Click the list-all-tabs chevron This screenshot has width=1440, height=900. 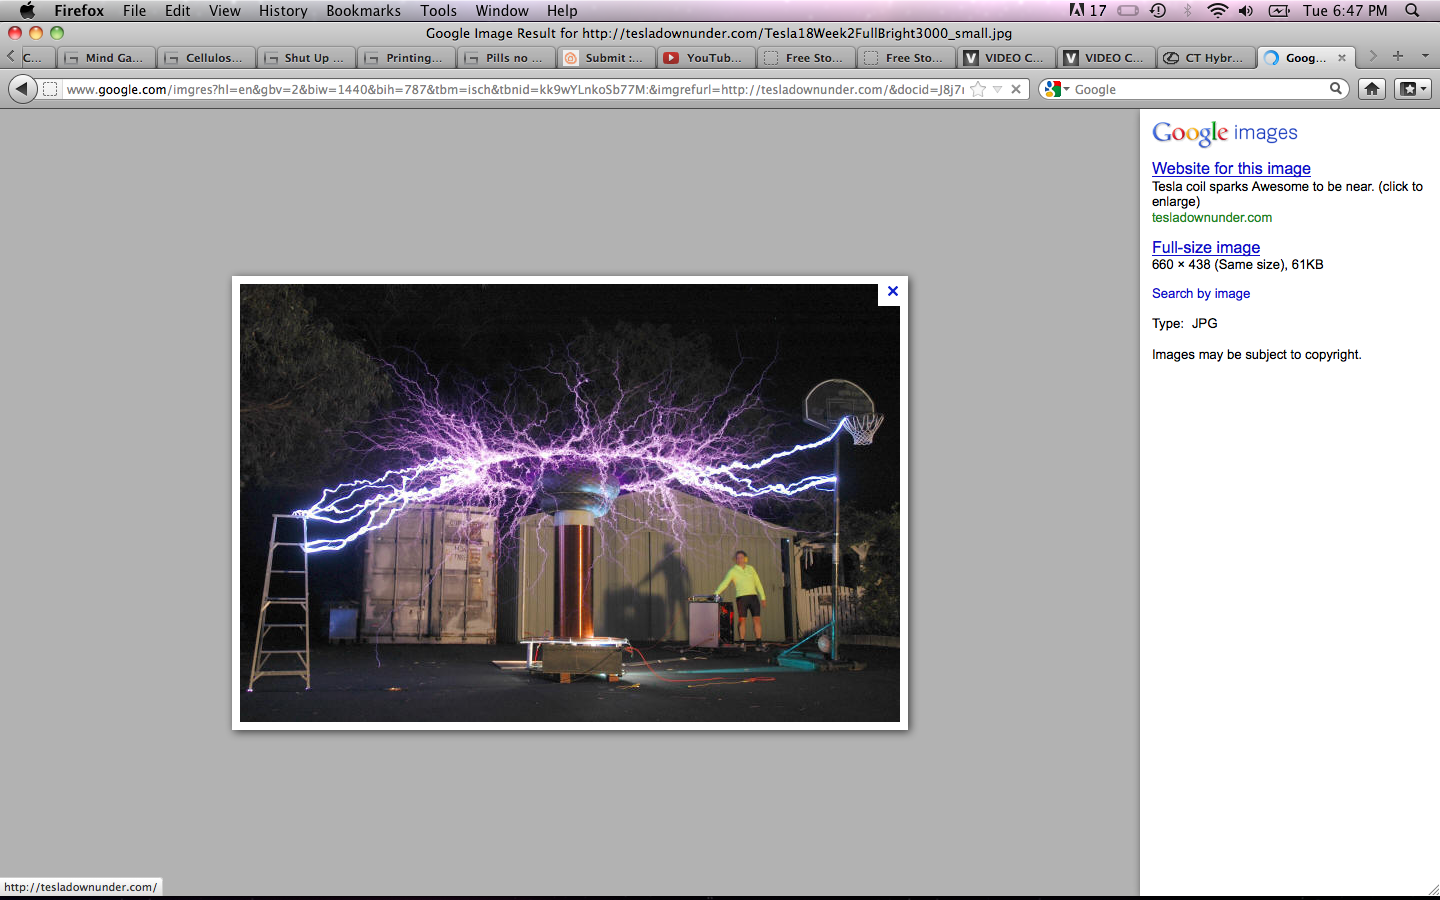(1425, 57)
